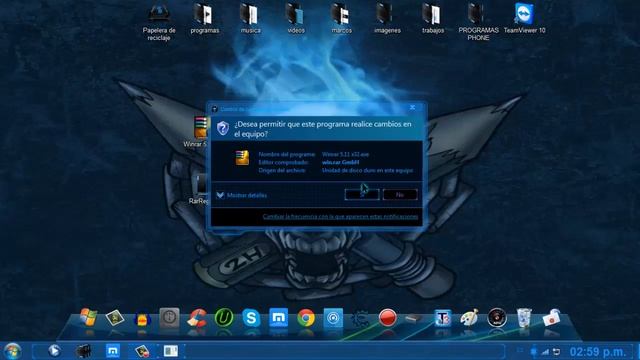Open the programas desktop folder
This screenshot has height=360, width=640.
204,19
